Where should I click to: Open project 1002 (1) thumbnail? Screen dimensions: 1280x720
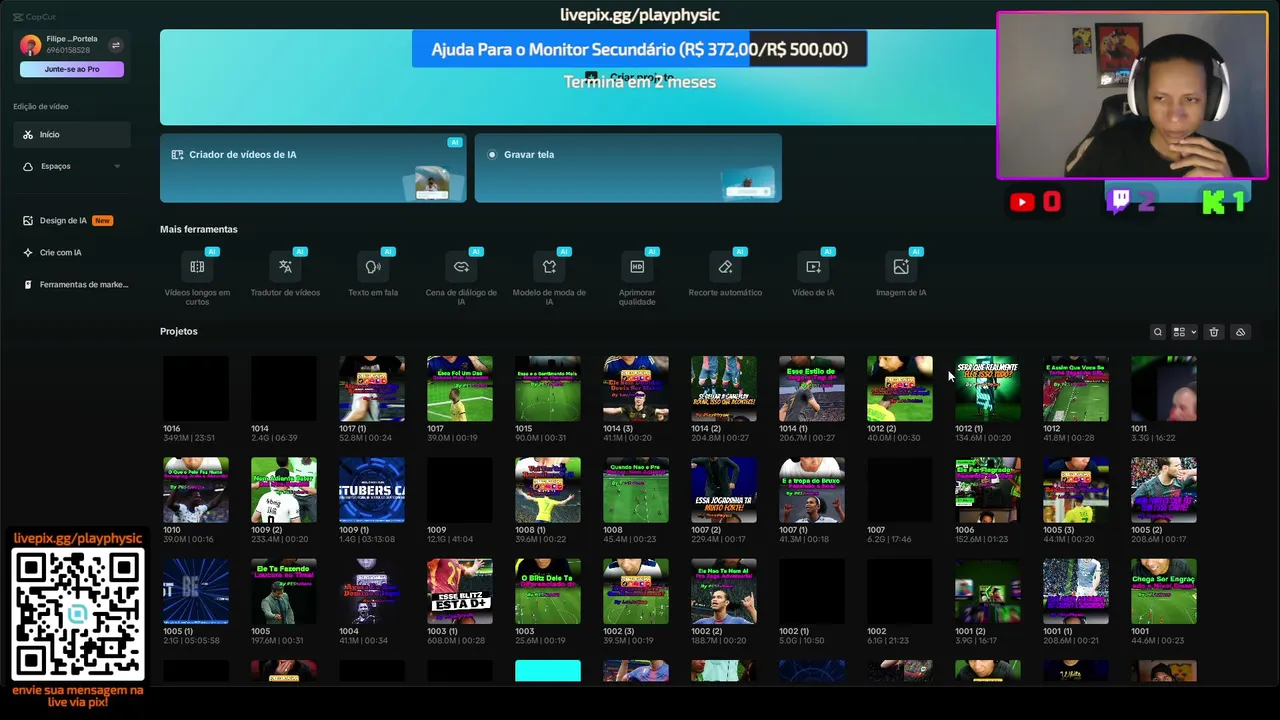[812, 591]
